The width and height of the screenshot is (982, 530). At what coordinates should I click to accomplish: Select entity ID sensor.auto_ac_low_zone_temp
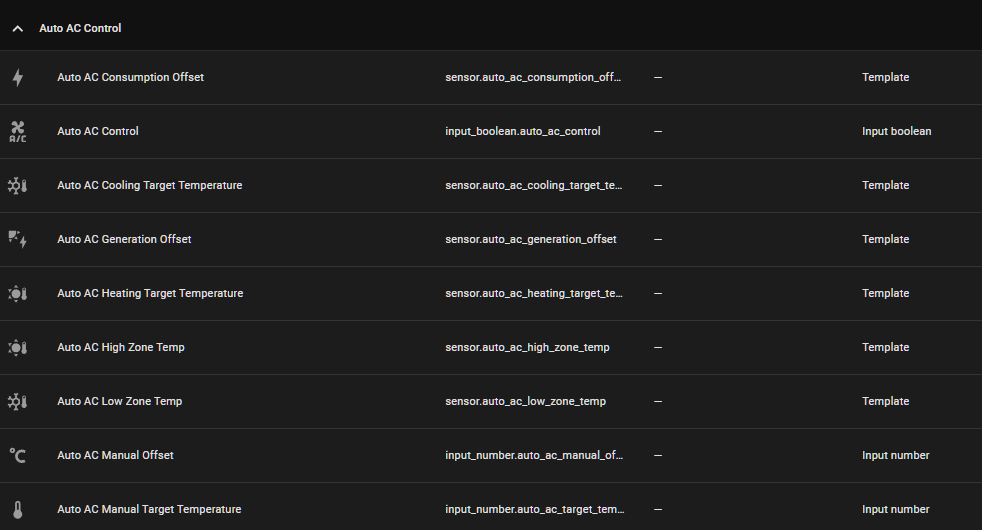(525, 402)
